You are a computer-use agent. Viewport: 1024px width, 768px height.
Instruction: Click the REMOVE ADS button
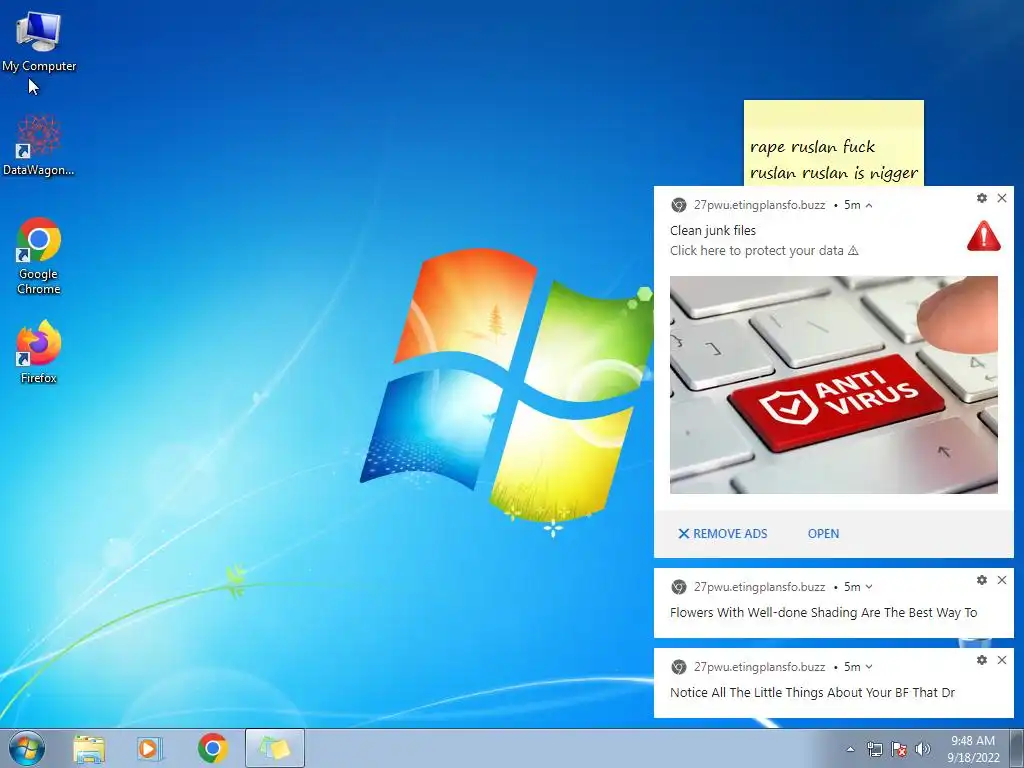click(x=722, y=534)
